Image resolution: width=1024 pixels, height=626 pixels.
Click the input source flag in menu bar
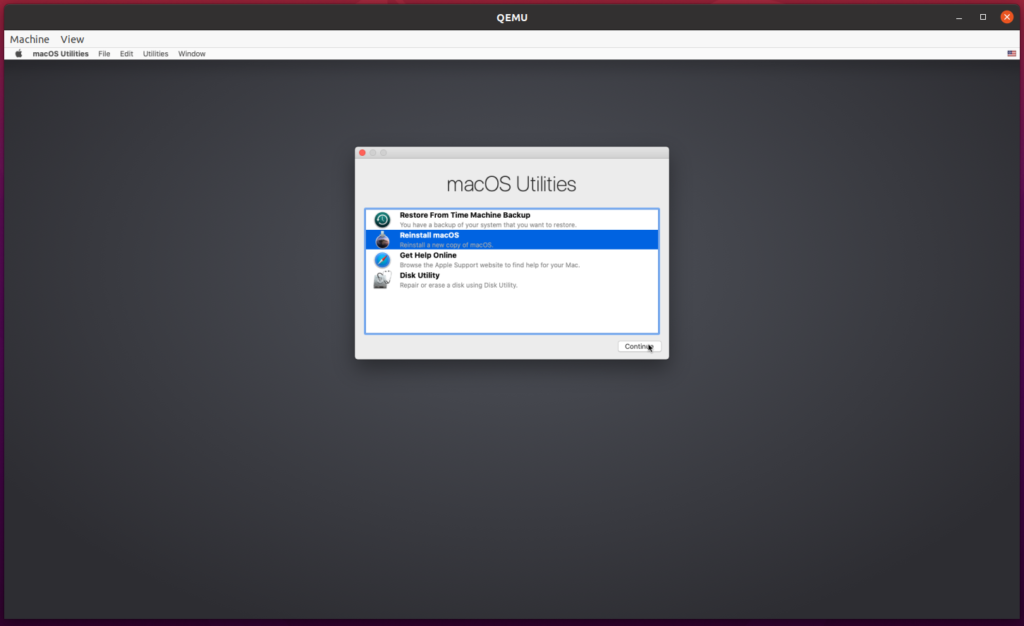tap(1011, 53)
